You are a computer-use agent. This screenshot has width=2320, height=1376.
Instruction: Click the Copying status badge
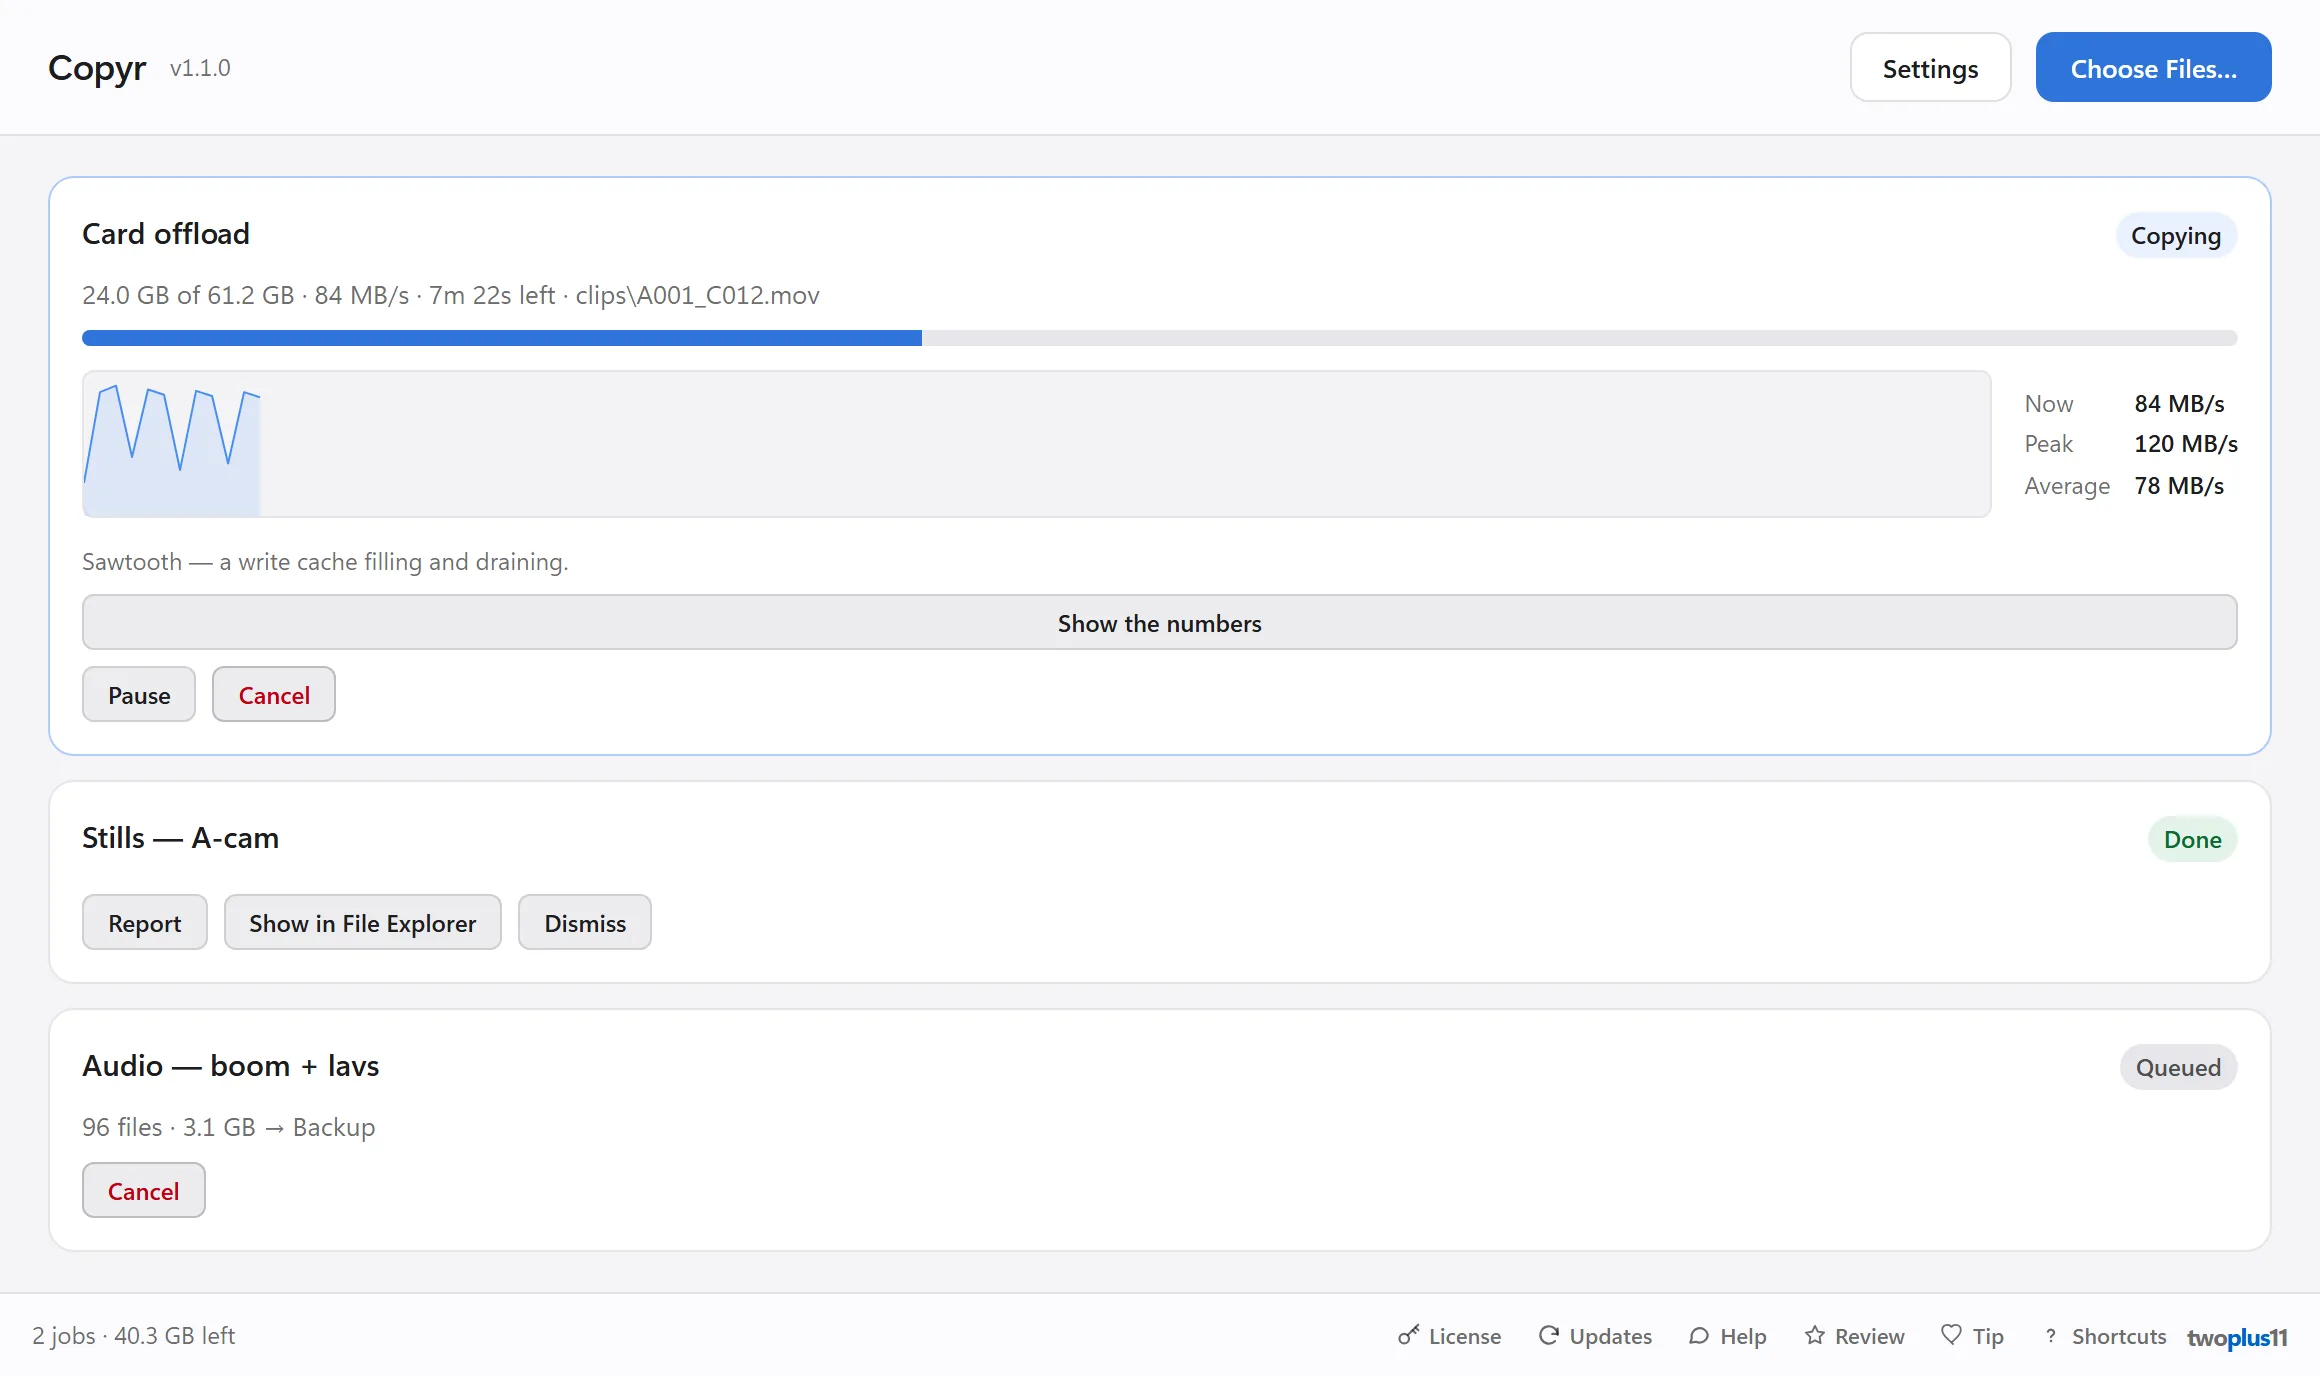coord(2176,235)
